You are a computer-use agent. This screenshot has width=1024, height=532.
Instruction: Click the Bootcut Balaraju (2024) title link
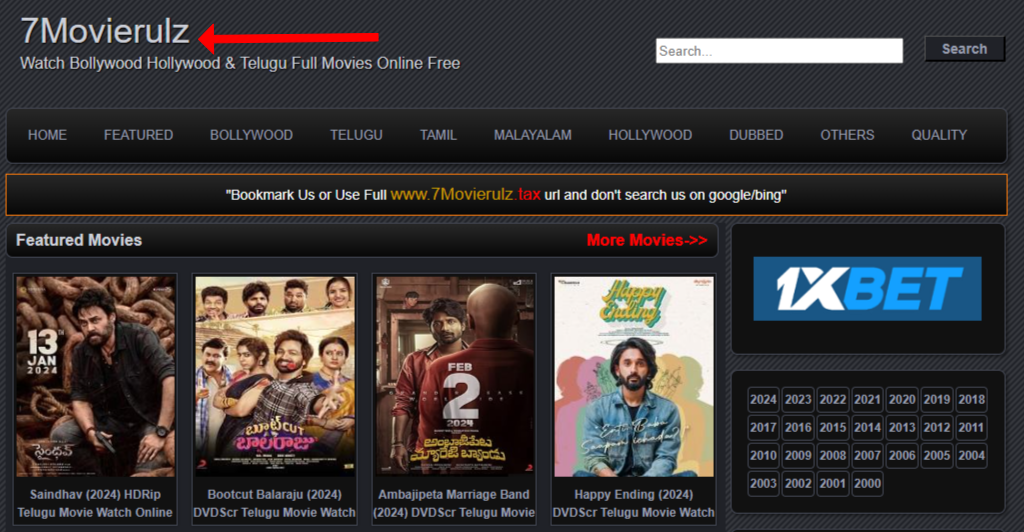click(274, 503)
